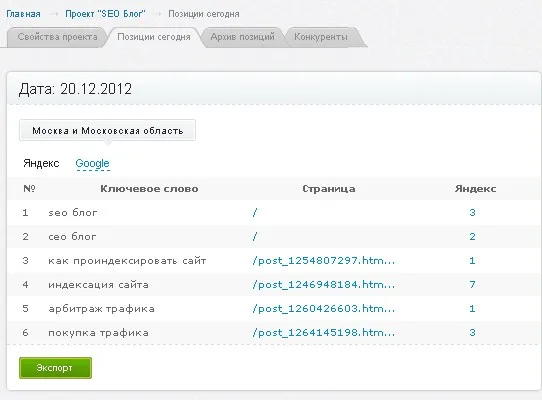Image resolution: width=542 pixels, height=400 pixels.
Task: Switch to Свойства проекта tab
Action: (57, 37)
